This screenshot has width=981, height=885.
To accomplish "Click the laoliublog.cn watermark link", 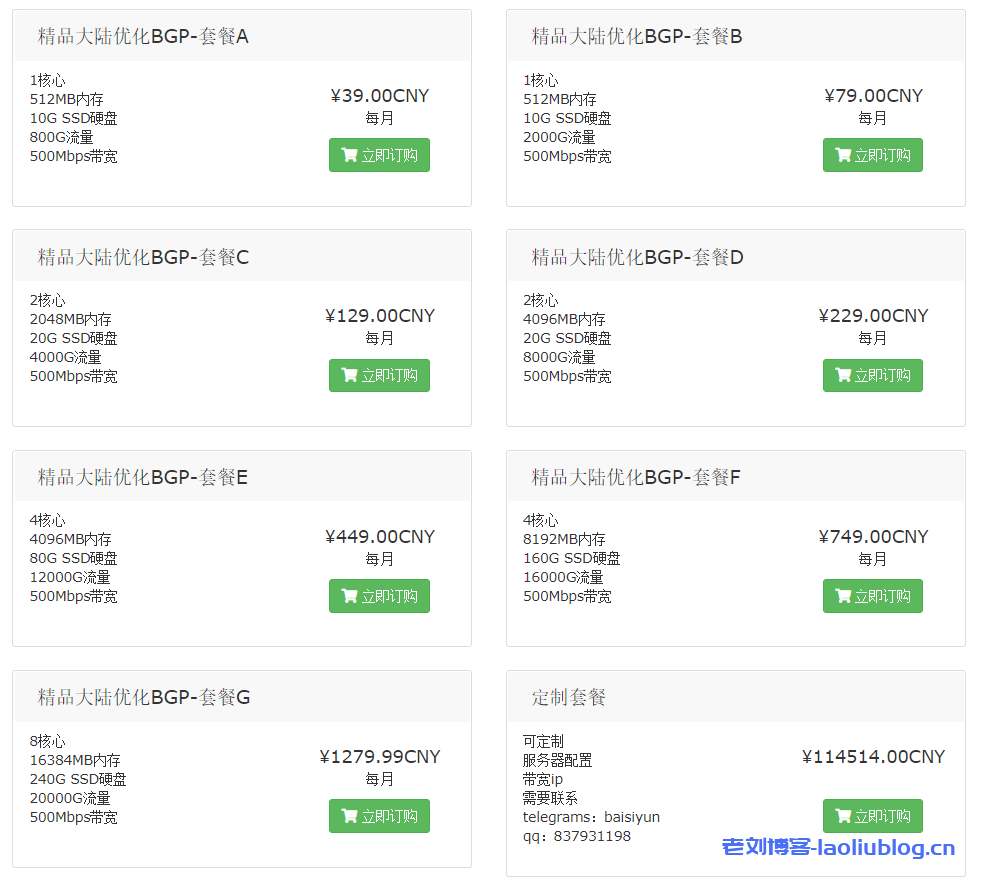I will tap(838, 848).
